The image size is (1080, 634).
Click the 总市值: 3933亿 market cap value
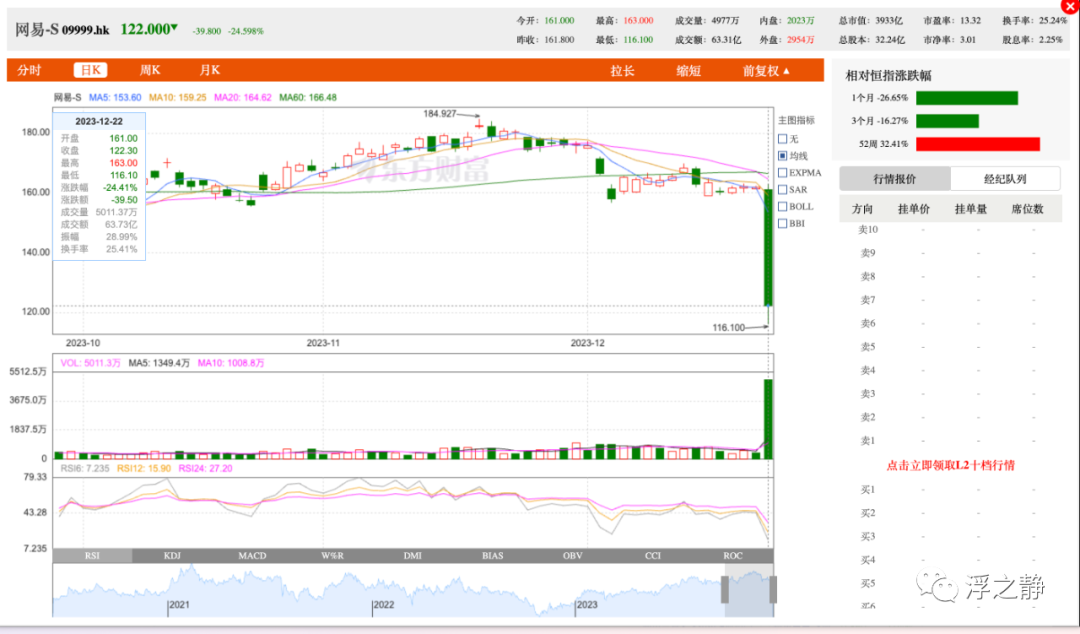[871, 21]
